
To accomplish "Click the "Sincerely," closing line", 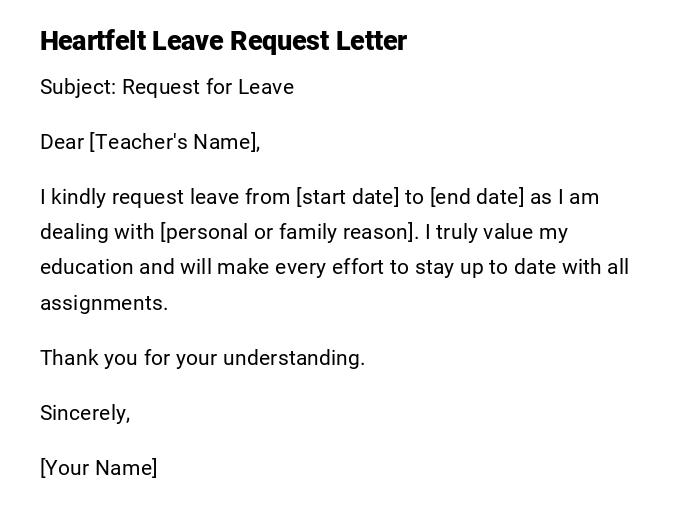I will tap(85, 413).
